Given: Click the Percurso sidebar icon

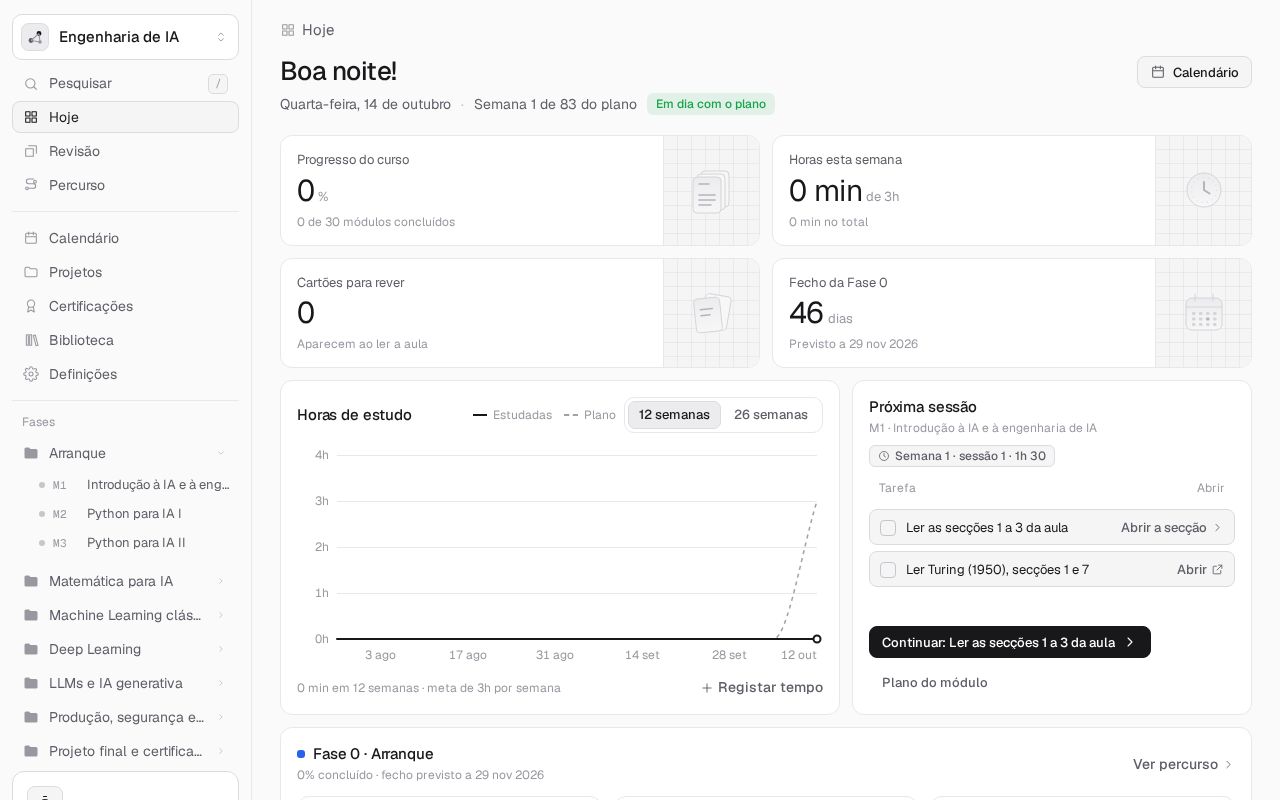Looking at the screenshot, I should [x=31, y=185].
